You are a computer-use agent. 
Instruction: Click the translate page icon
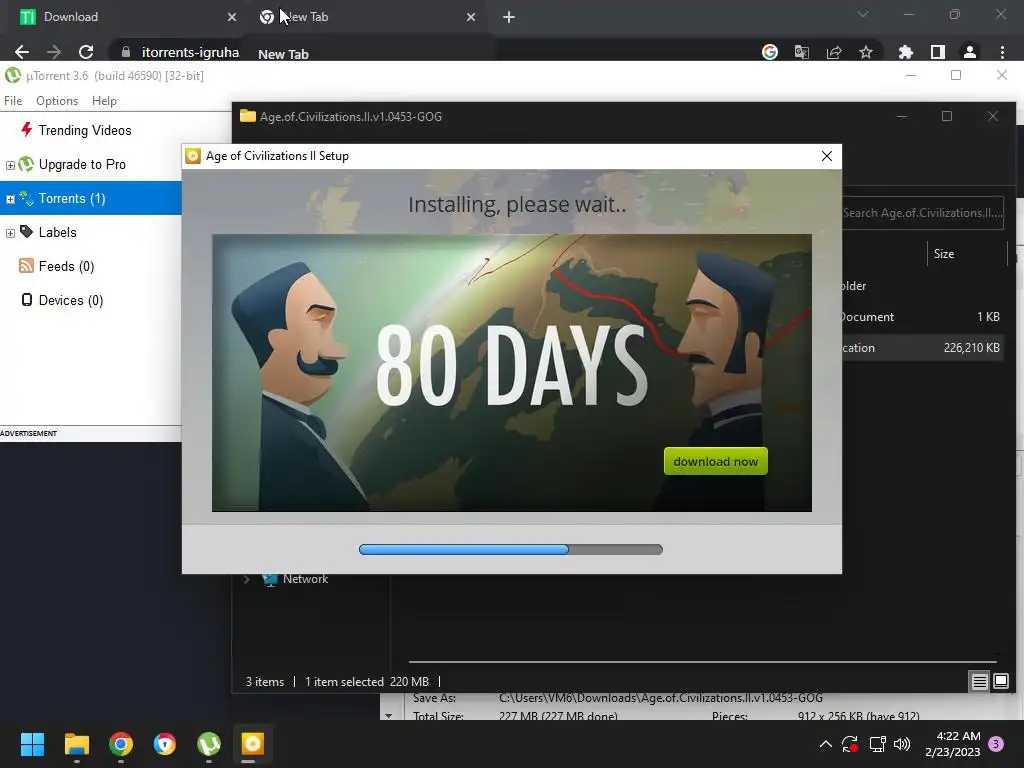(802, 52)
